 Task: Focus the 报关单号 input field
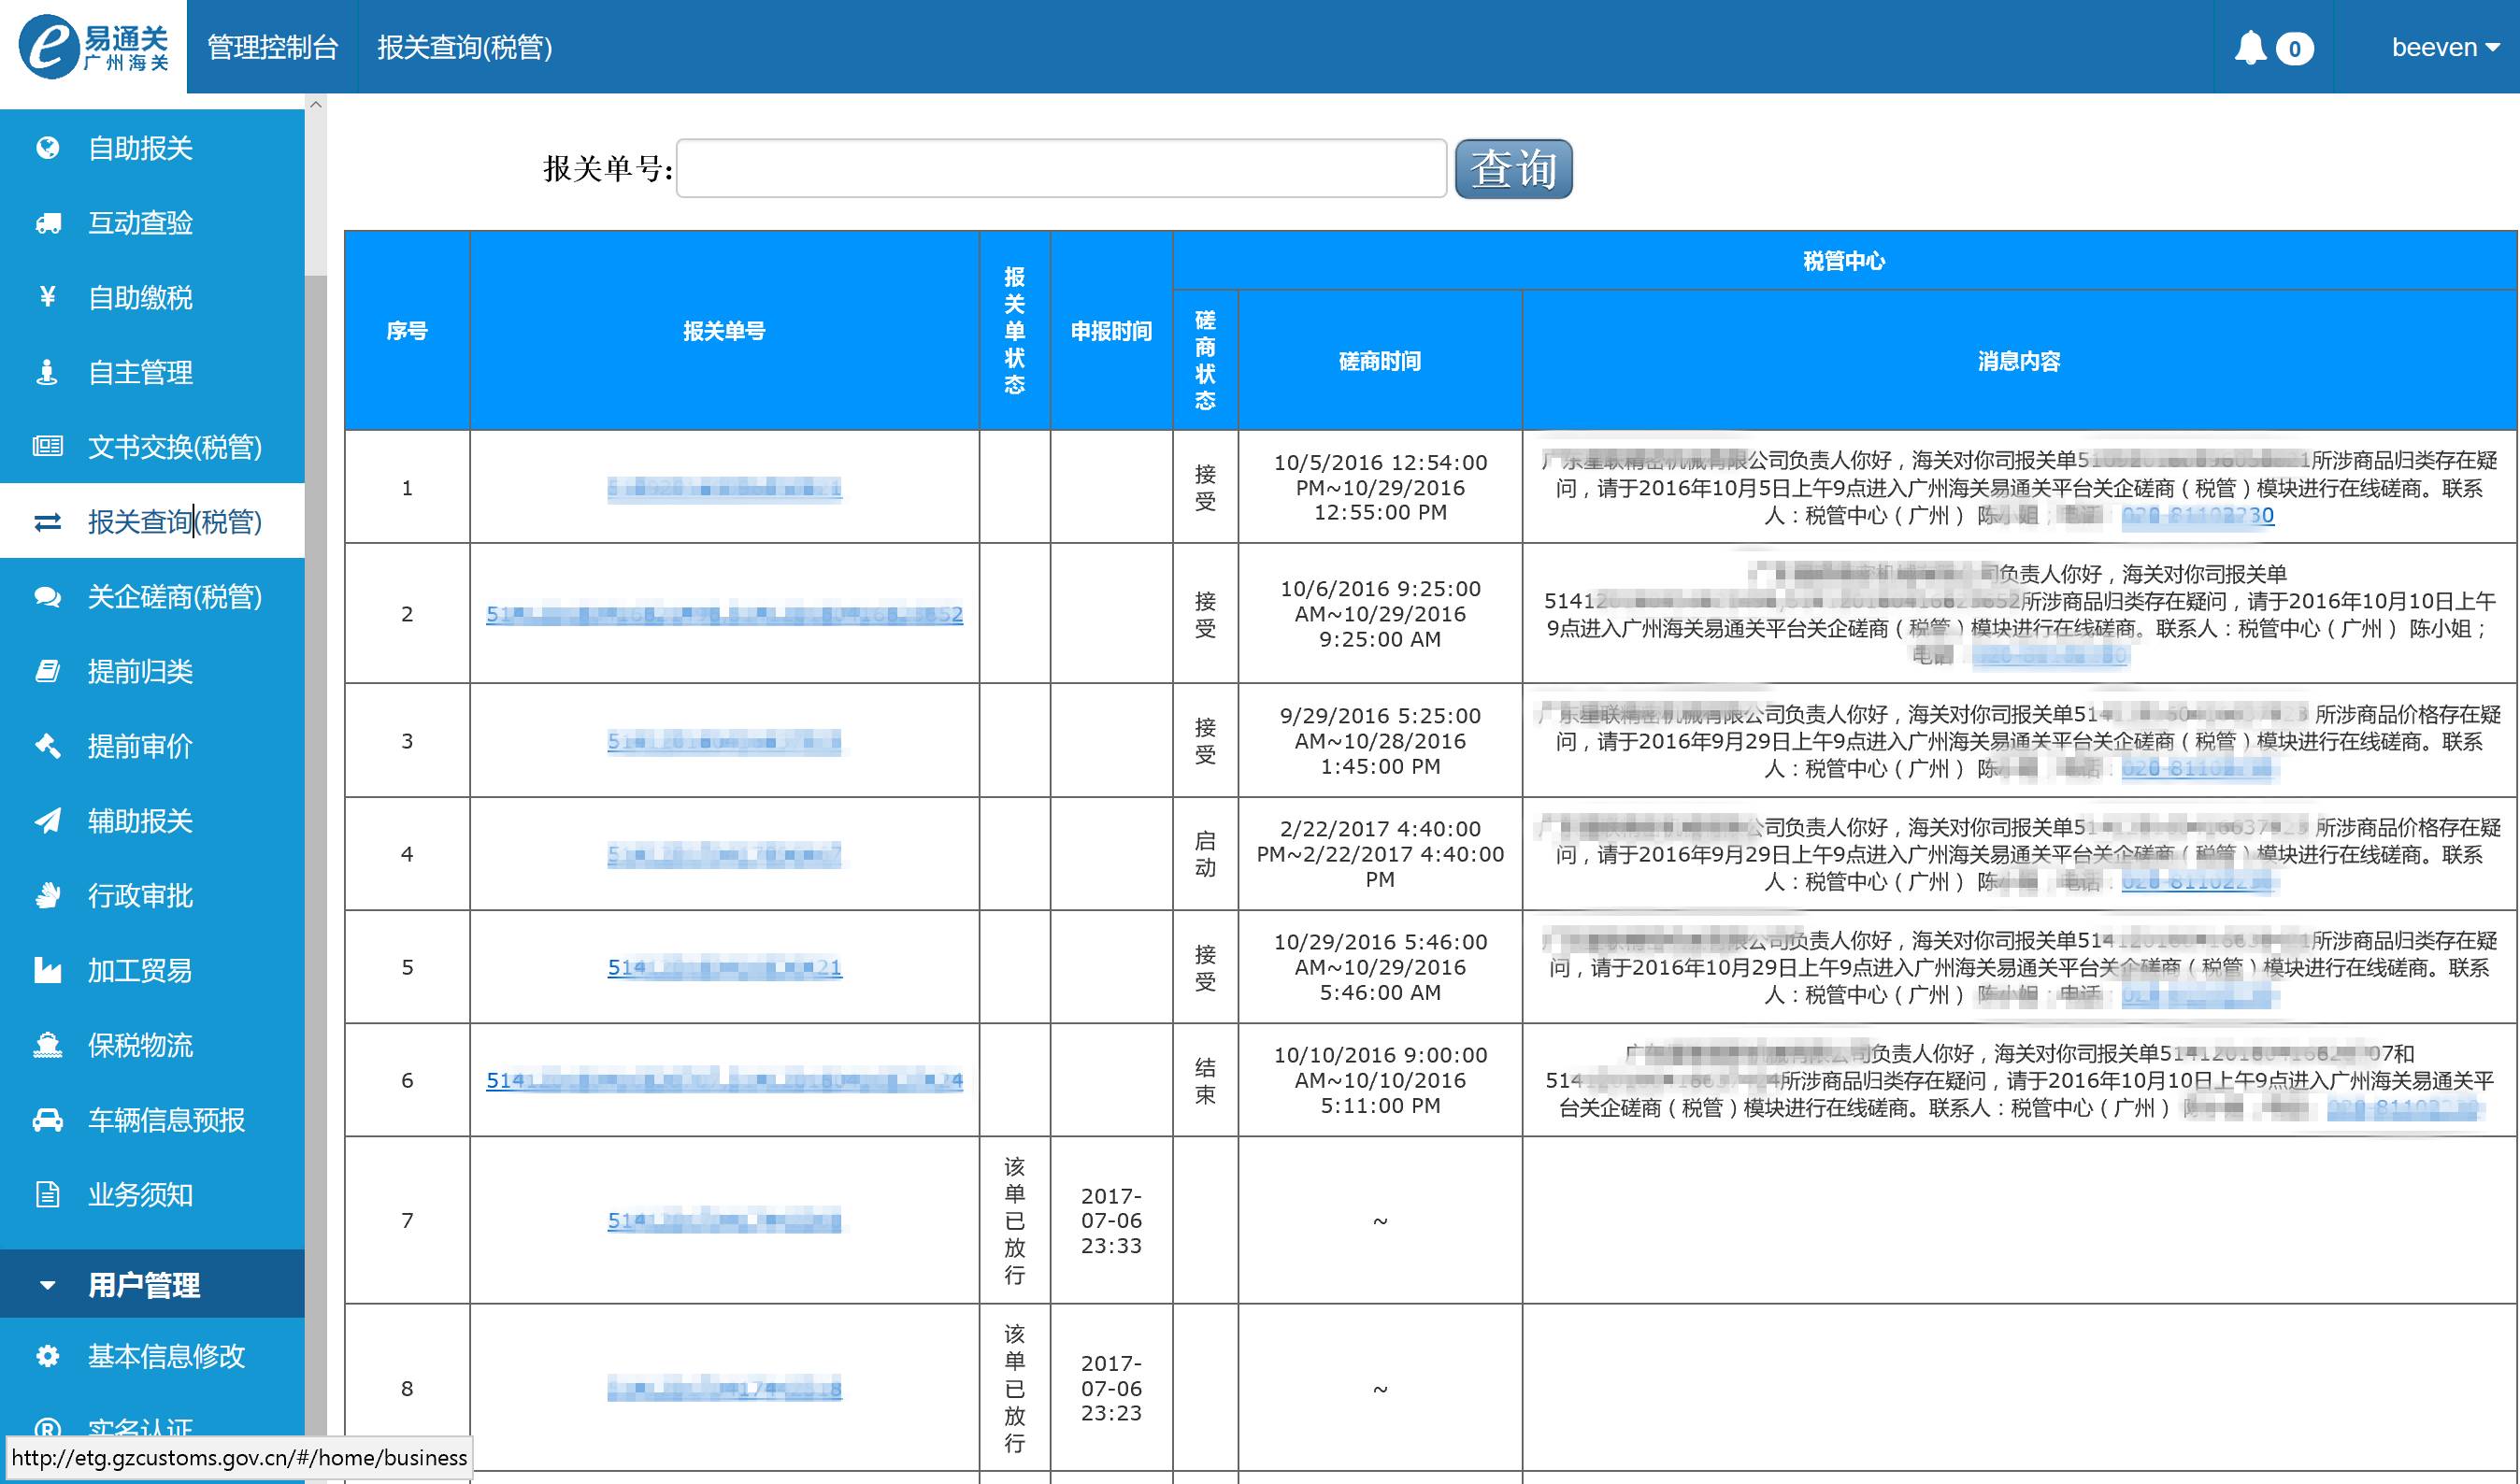(1061, 168)
